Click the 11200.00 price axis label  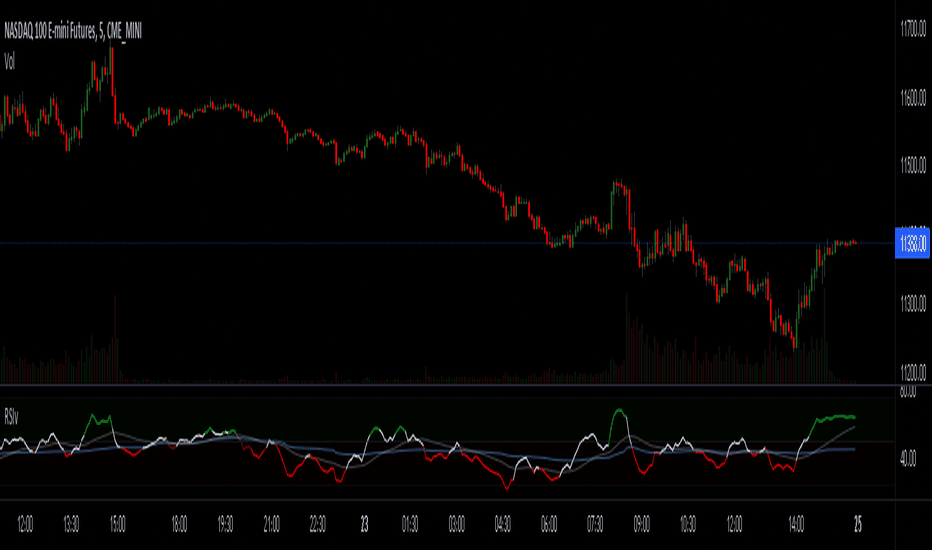(x=913, y=373)
